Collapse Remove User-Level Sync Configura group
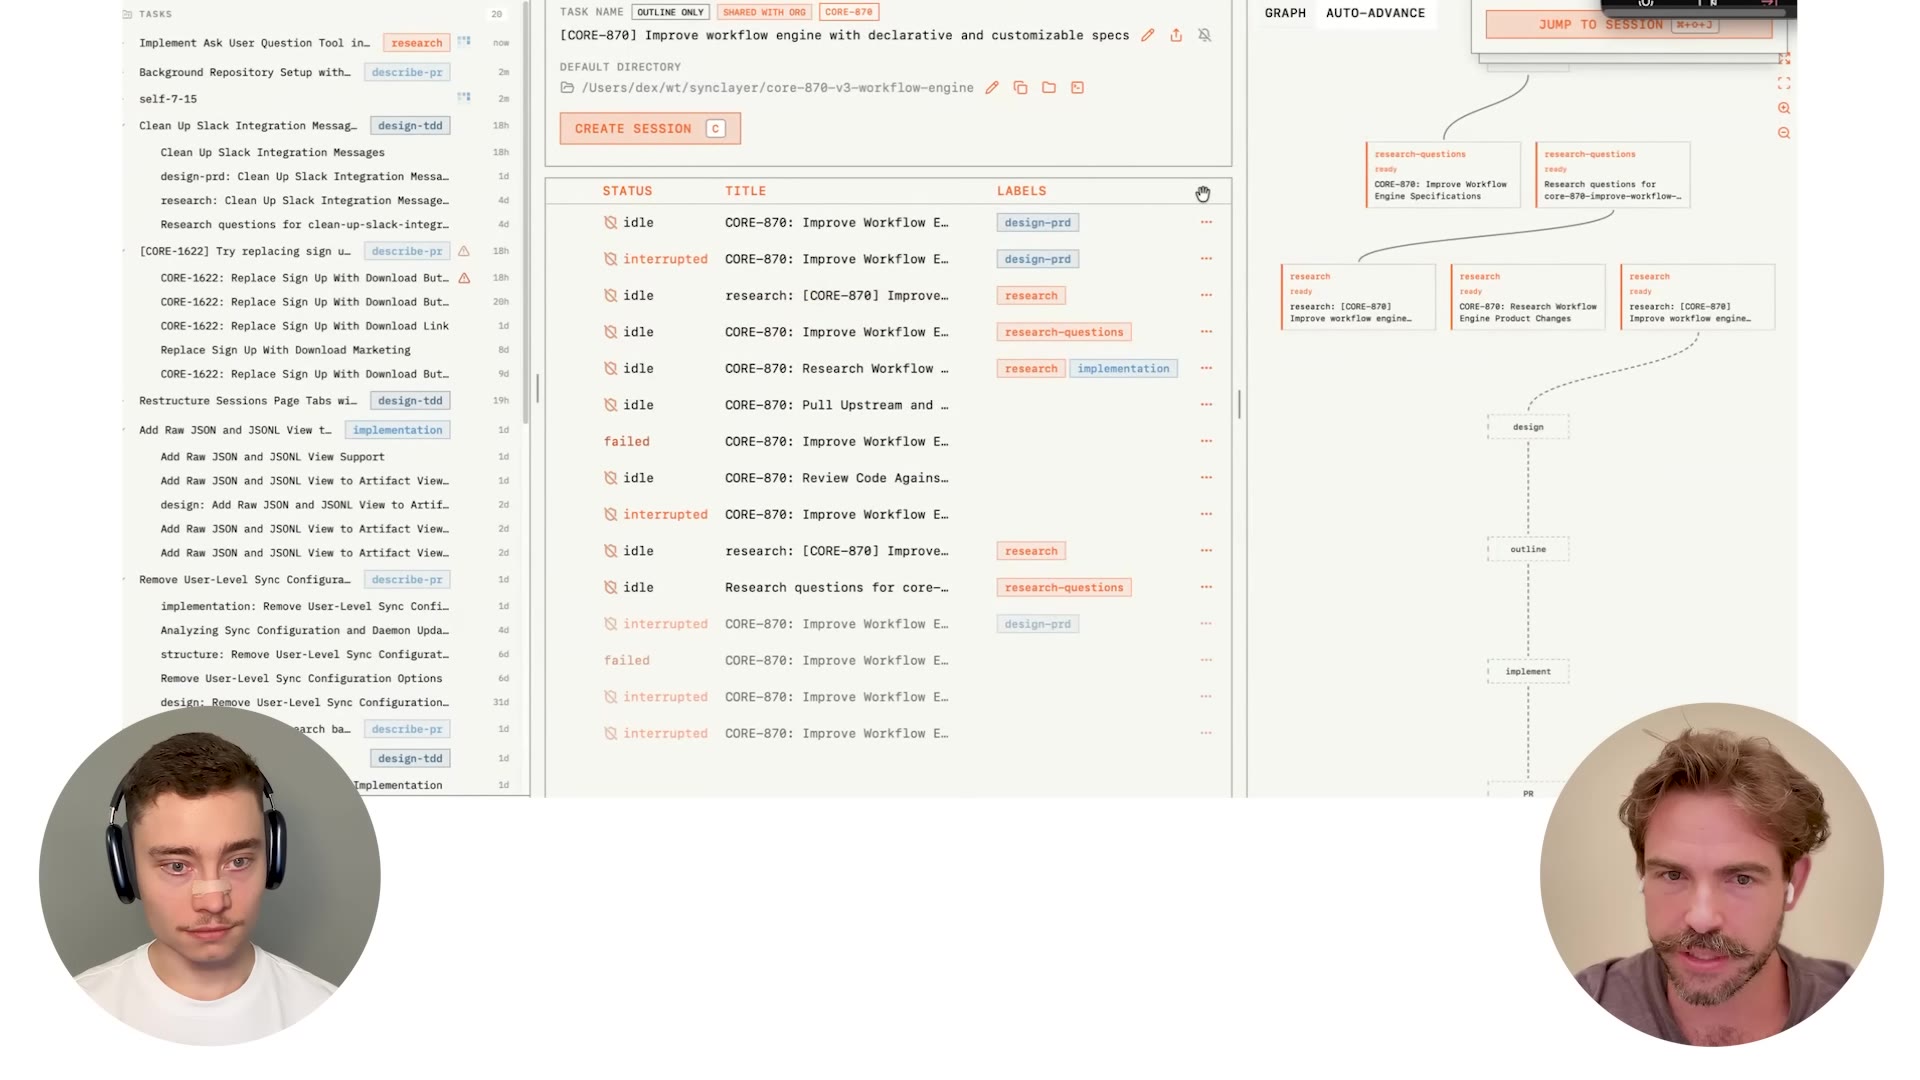The height and width of the screenshot is (1080, 1920). (x=126, y=580)
